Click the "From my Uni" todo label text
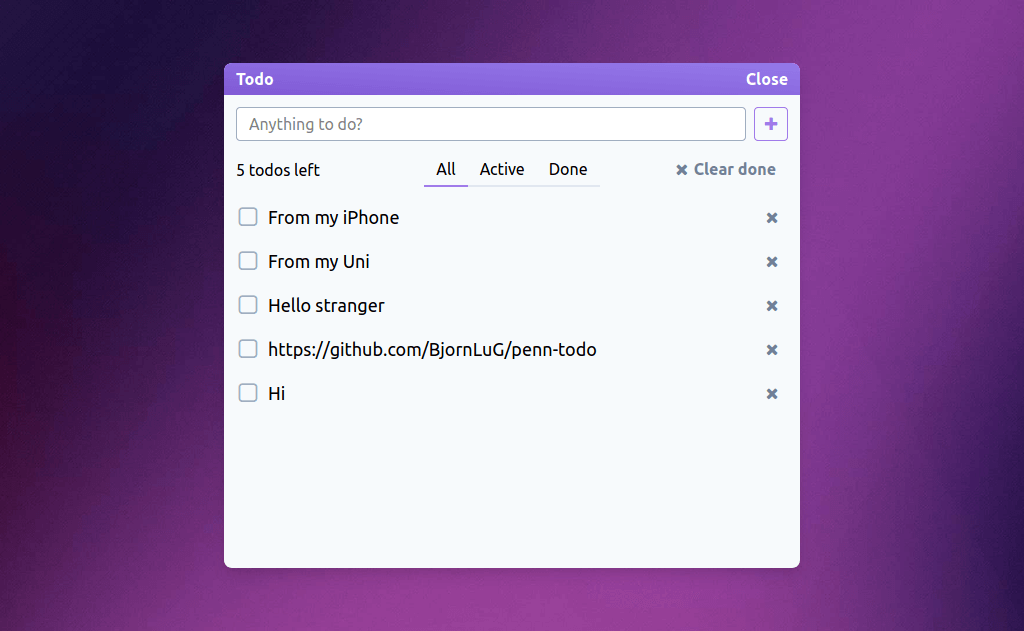Image resolution: width=1024 pixels, height=631 pixels. (x=319, y=262)
